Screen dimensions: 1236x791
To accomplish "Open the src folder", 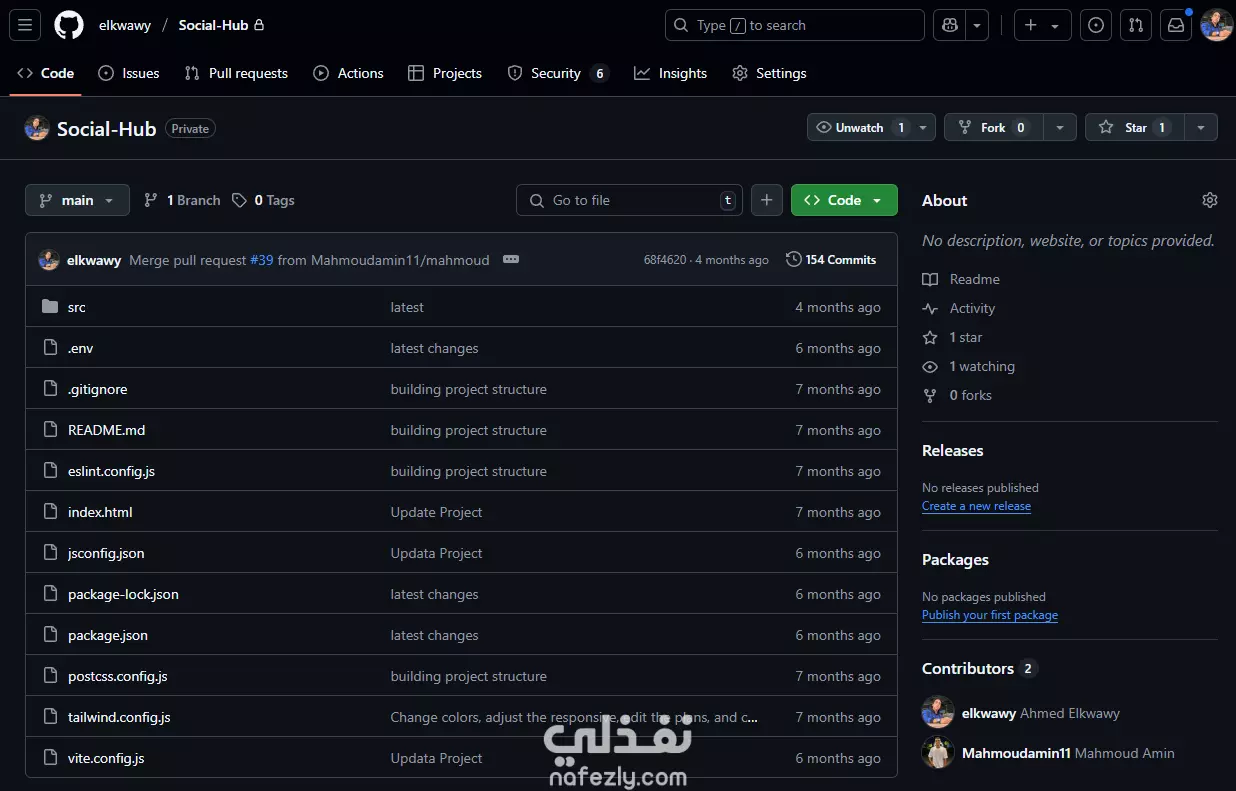I will pos(77,307).
